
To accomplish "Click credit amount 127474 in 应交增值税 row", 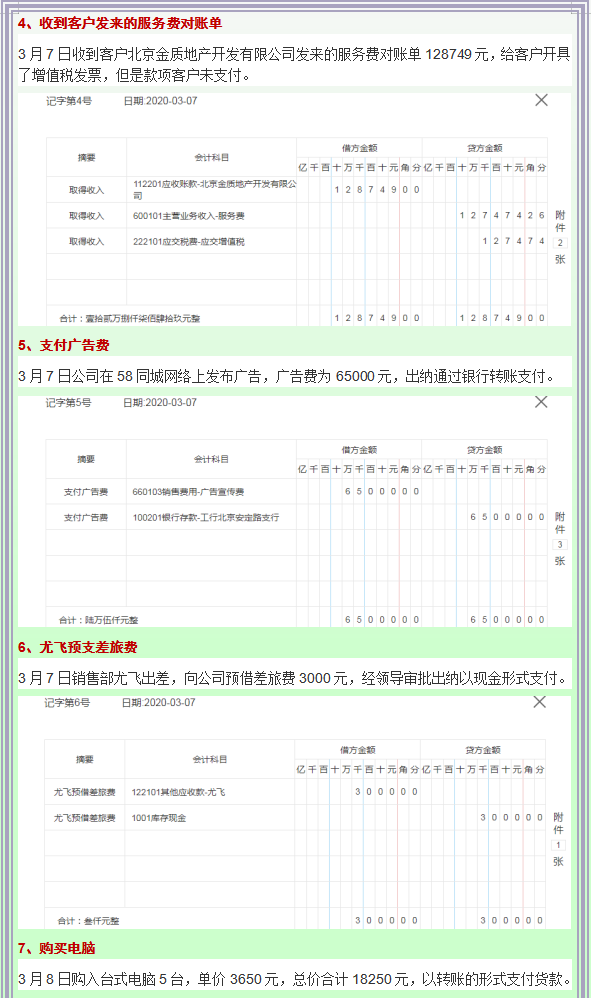I will point(513,241).
